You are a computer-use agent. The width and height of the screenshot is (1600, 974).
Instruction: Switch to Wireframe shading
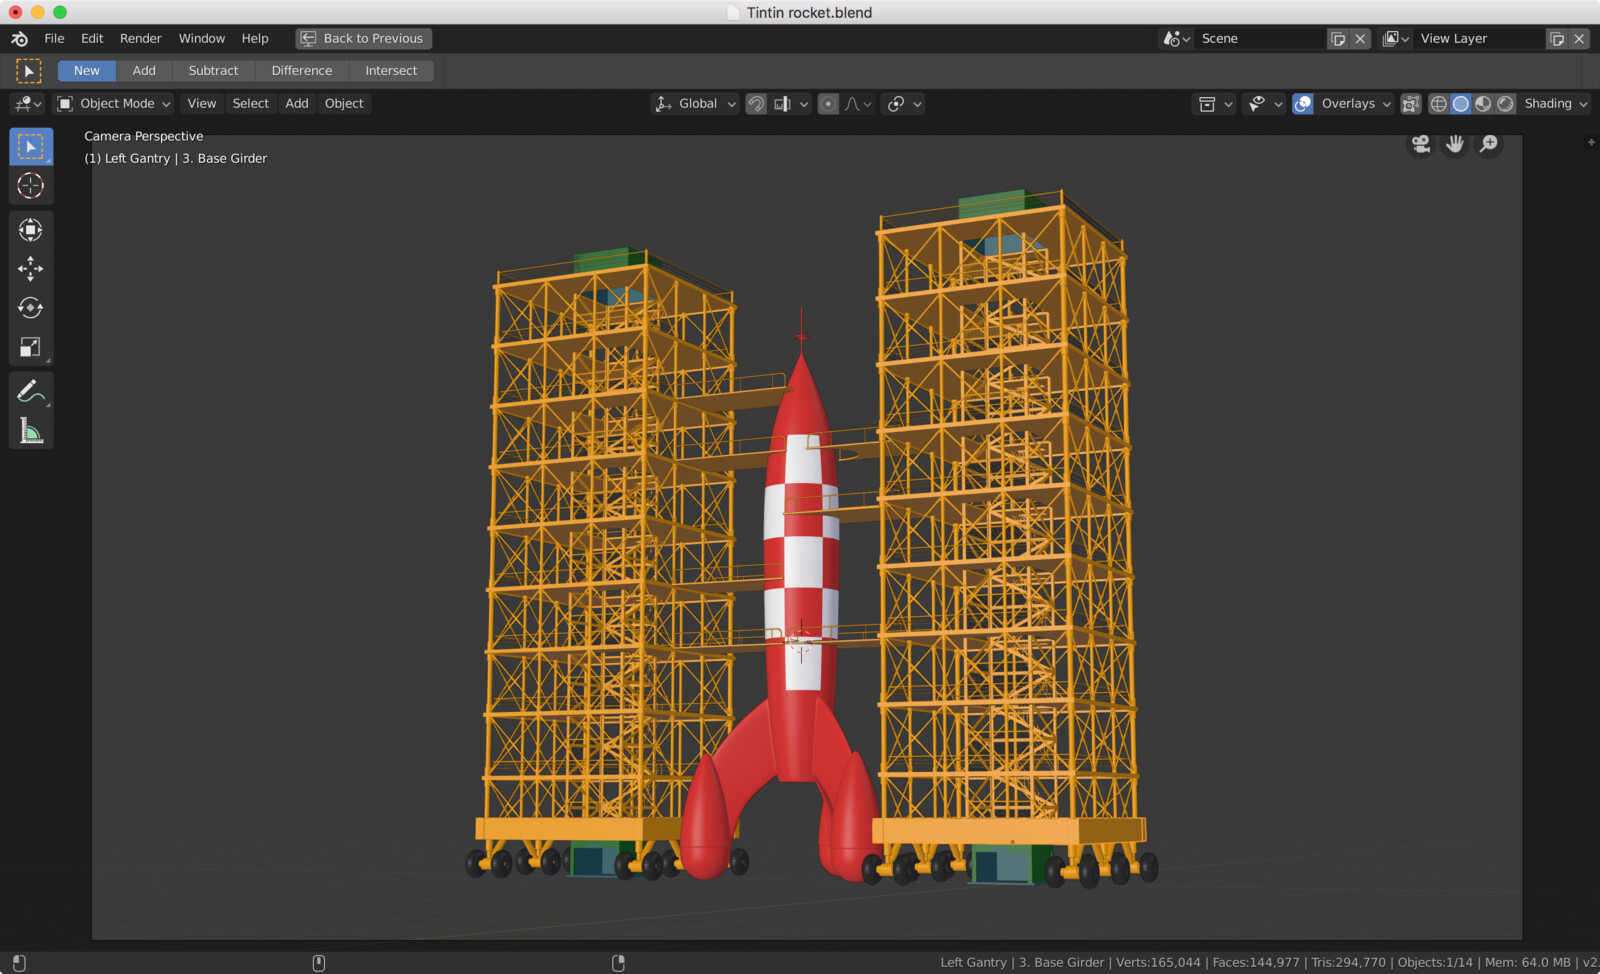(1439, 104)
